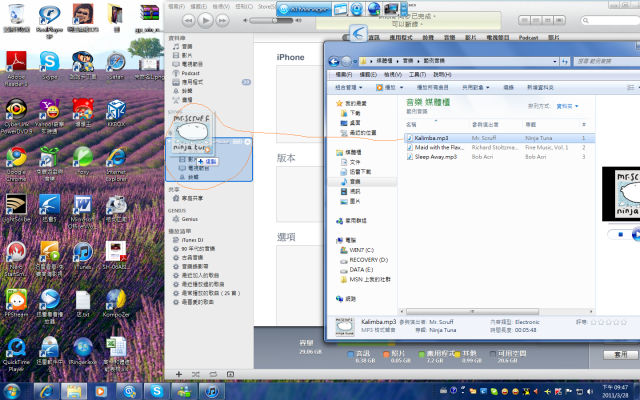The height and width of the screenshot is (400, 640).
Task: Open the Organize dropdown in Explorer toolbar
Action: tap(348, 87)
